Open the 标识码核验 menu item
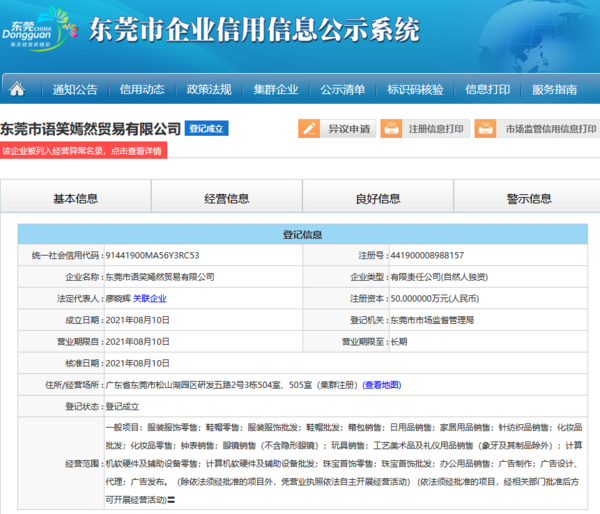Screen dimensions: 600x514 (415, 90)
